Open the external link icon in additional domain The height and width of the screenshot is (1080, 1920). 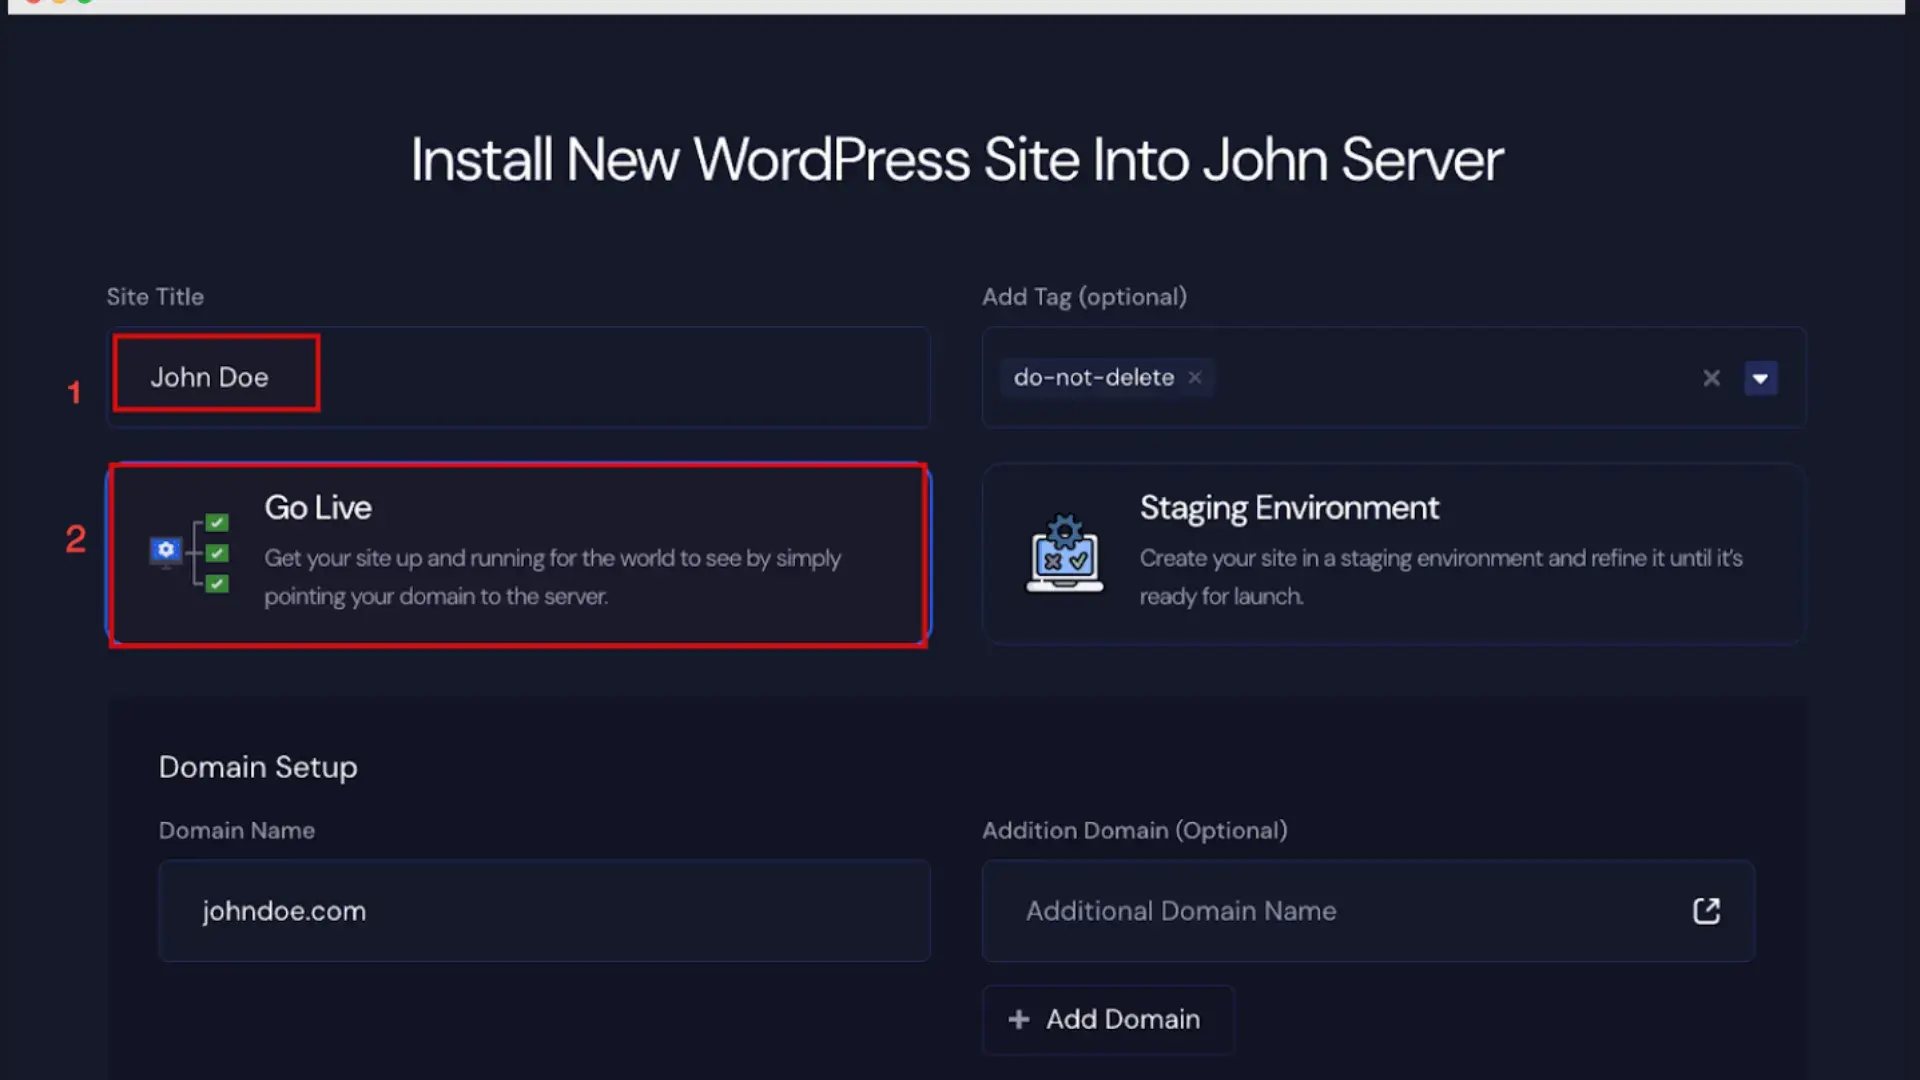click(1706, 911)
